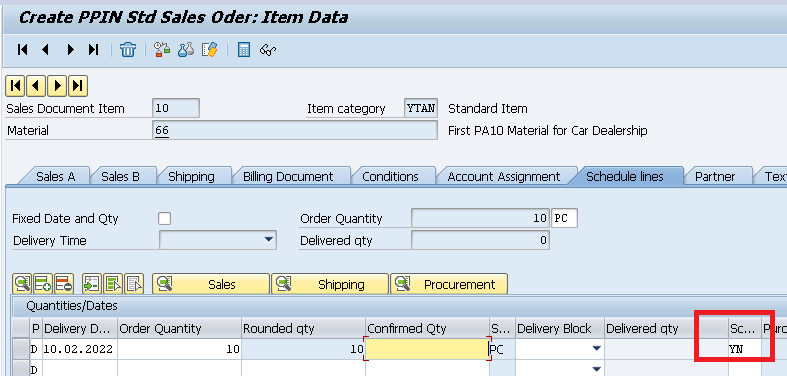Switch to the Shipping tab

(191, 177)
